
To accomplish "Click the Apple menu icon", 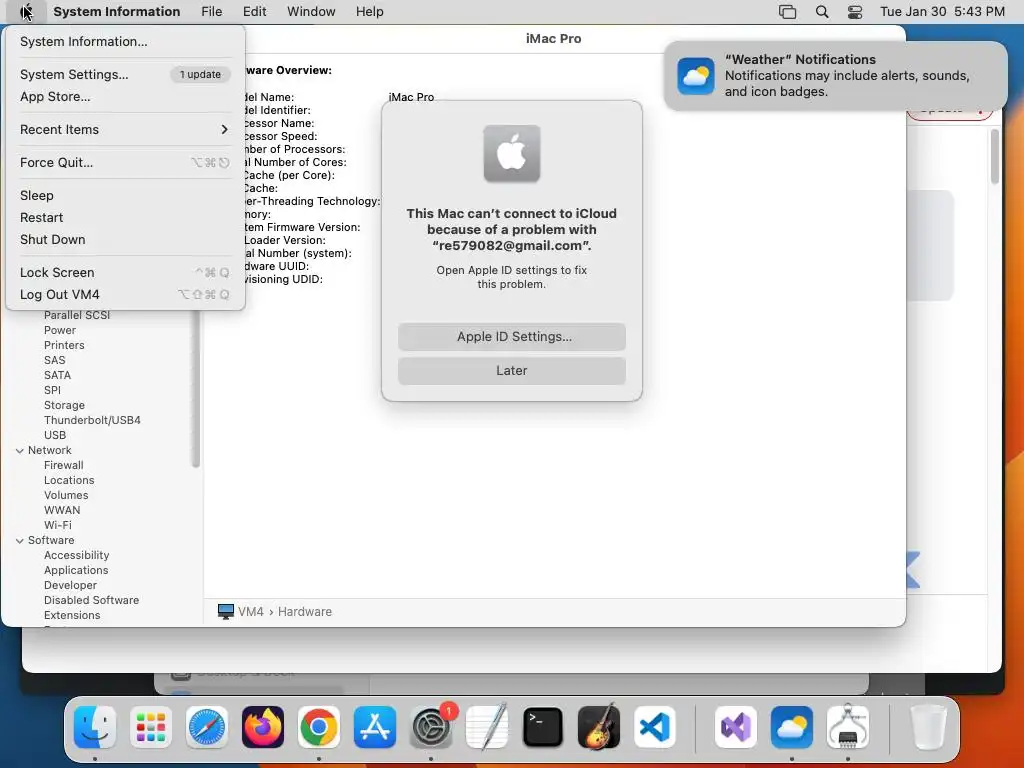I will pyautogui.click(x=26, y=12).
